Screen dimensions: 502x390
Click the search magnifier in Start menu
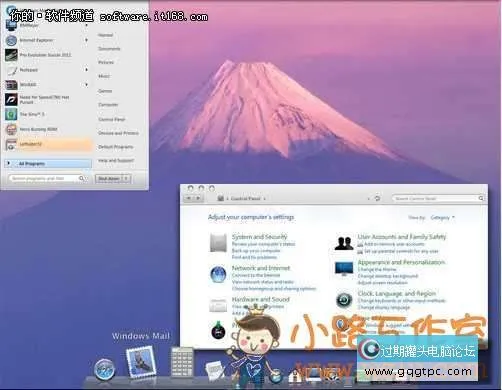coord(81,179)
